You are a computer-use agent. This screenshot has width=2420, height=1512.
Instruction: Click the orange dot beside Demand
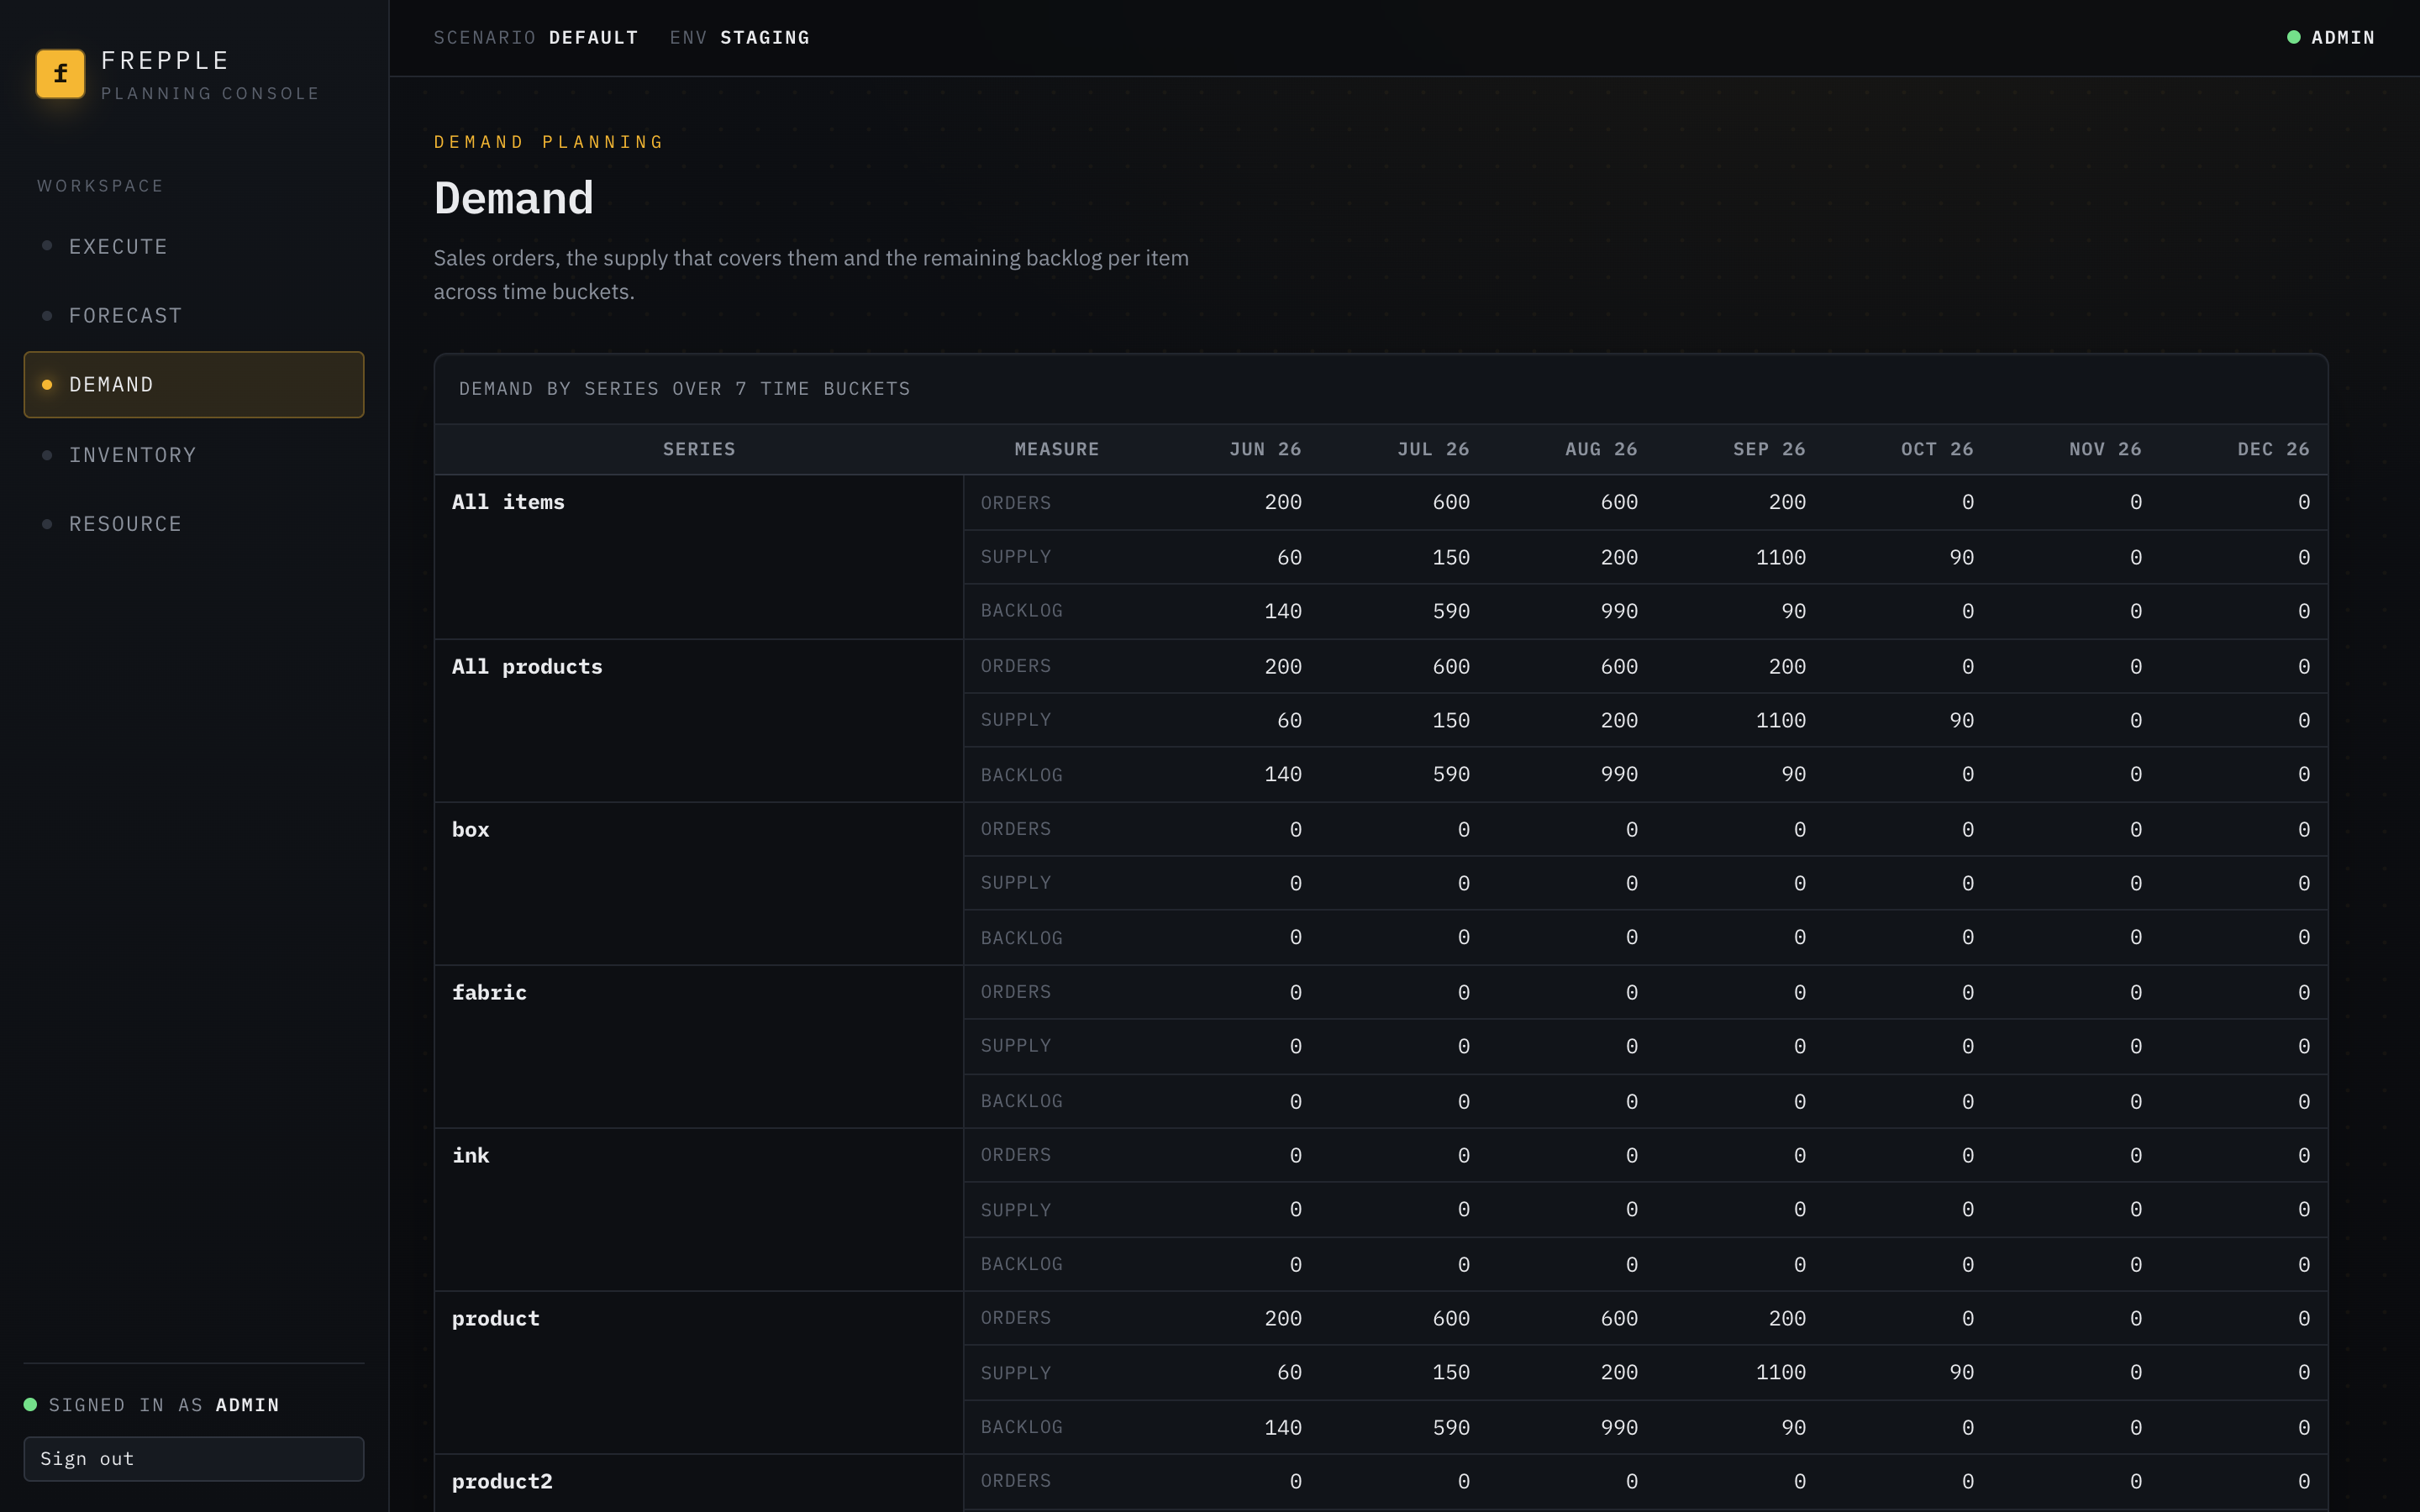47,384
